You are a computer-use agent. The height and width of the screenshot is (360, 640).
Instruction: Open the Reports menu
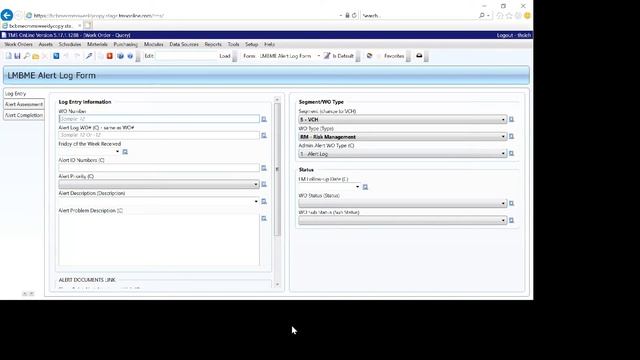(213, 44)
